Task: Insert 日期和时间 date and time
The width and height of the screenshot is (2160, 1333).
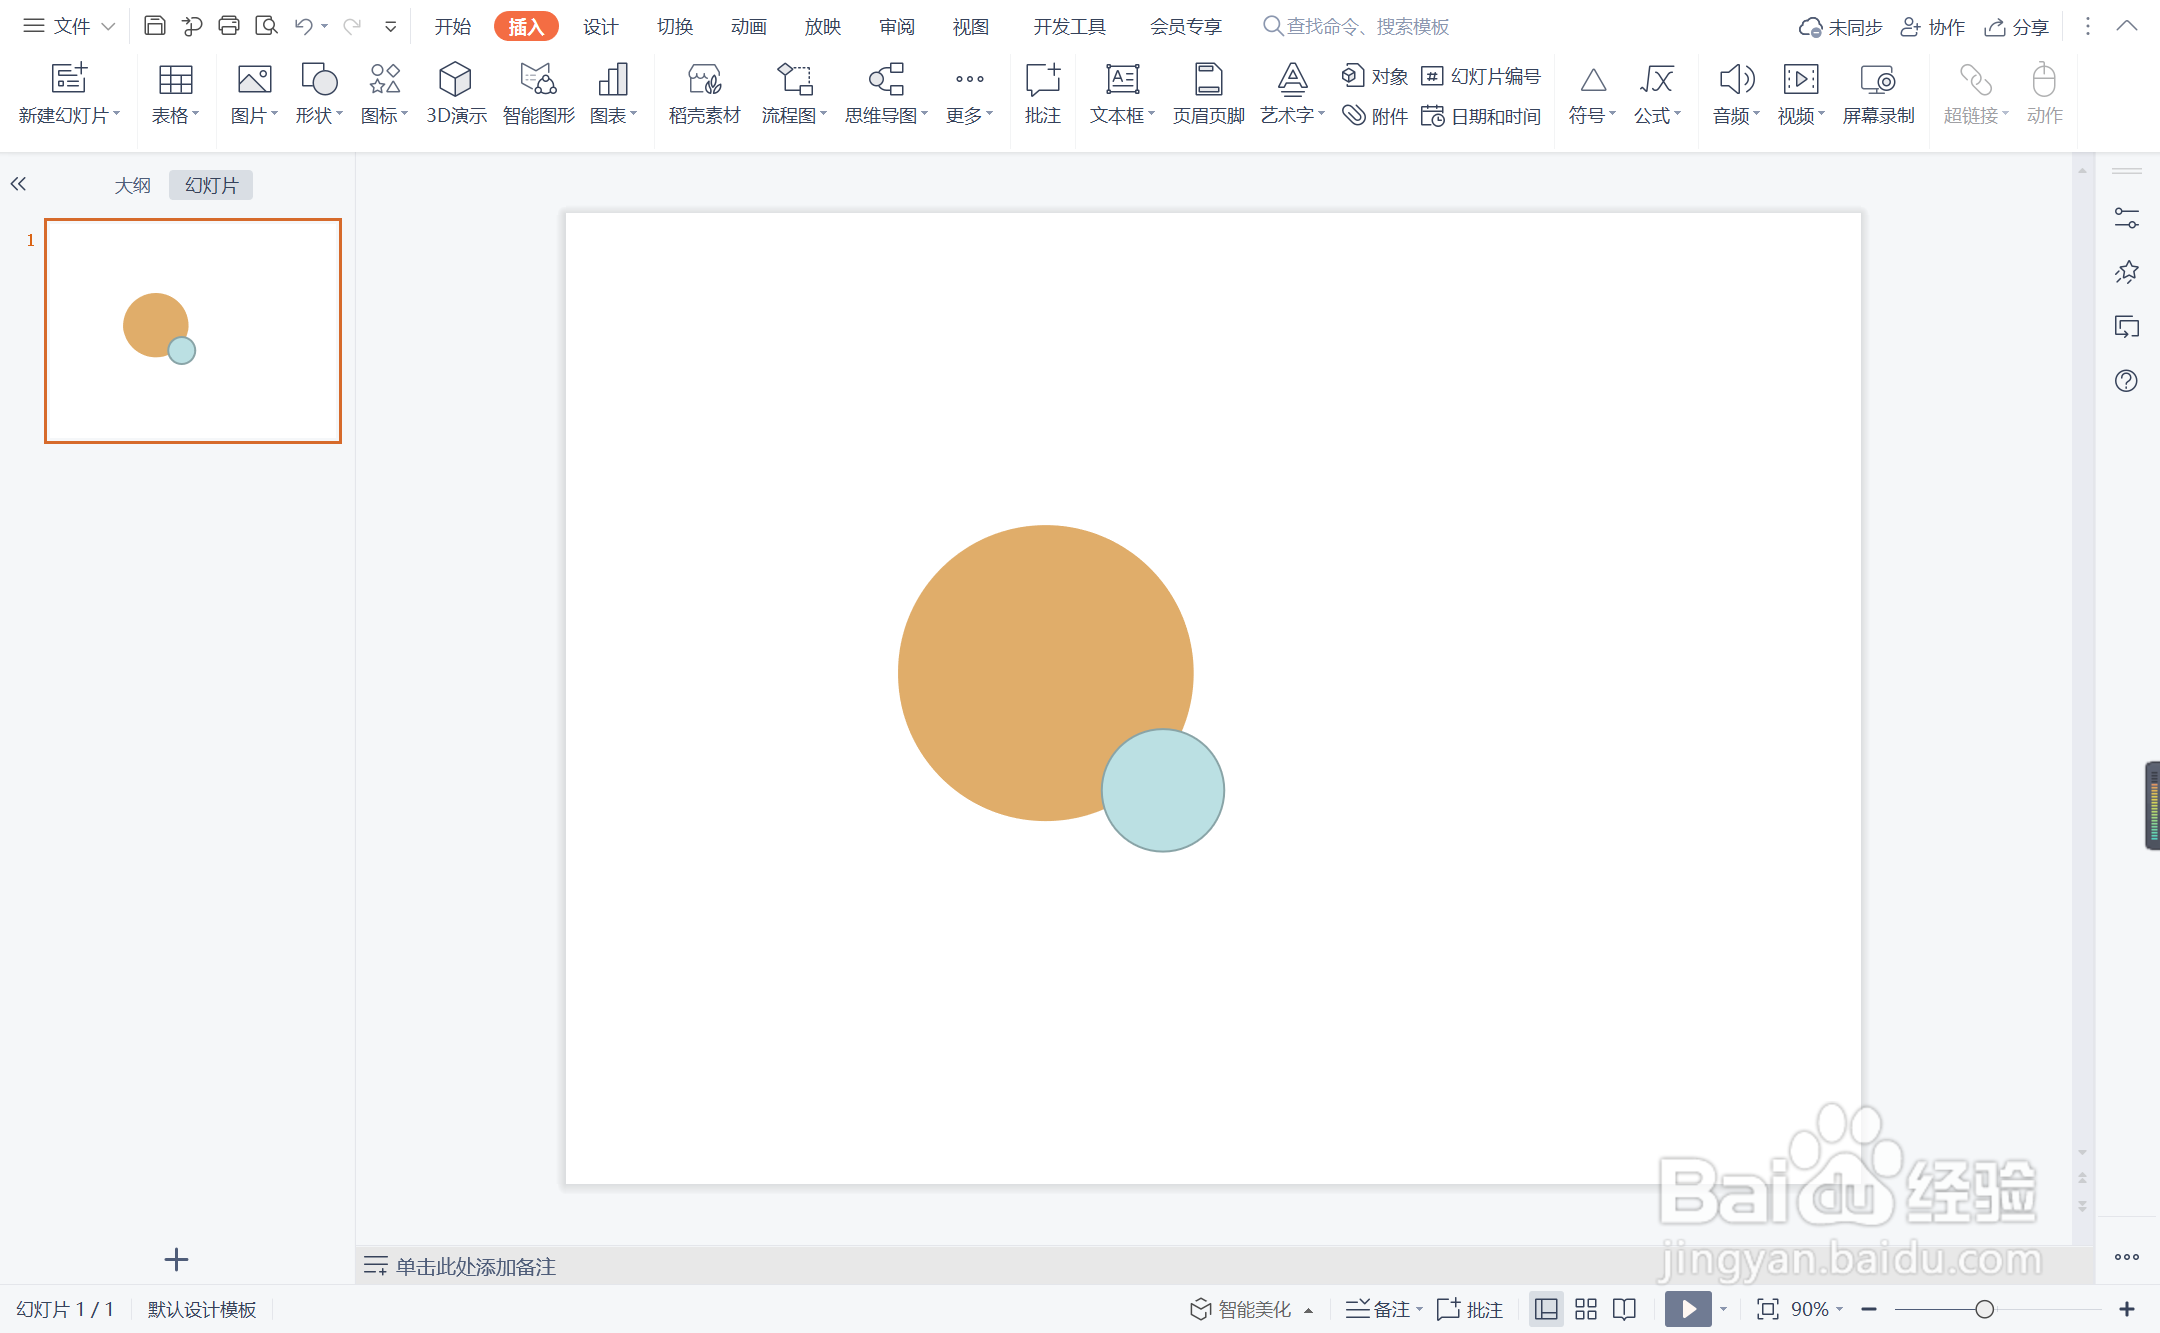Action: click(x=1481, y=116)
